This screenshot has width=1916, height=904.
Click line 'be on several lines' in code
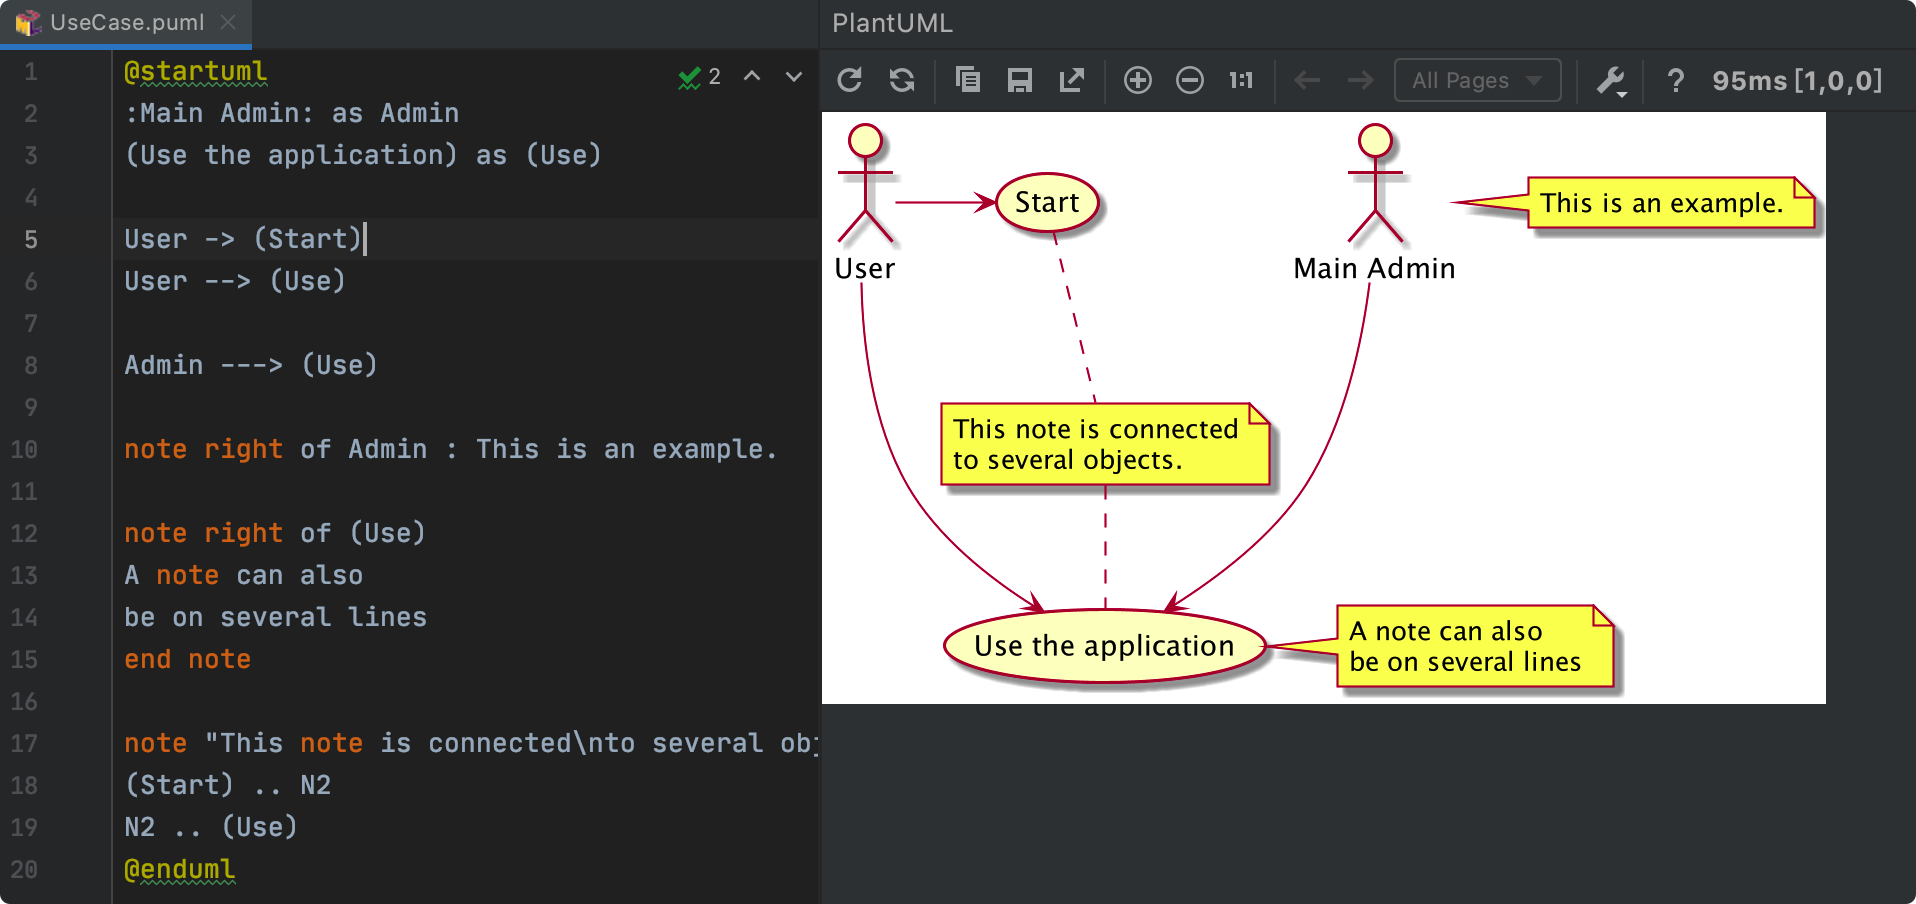point(275,617)
